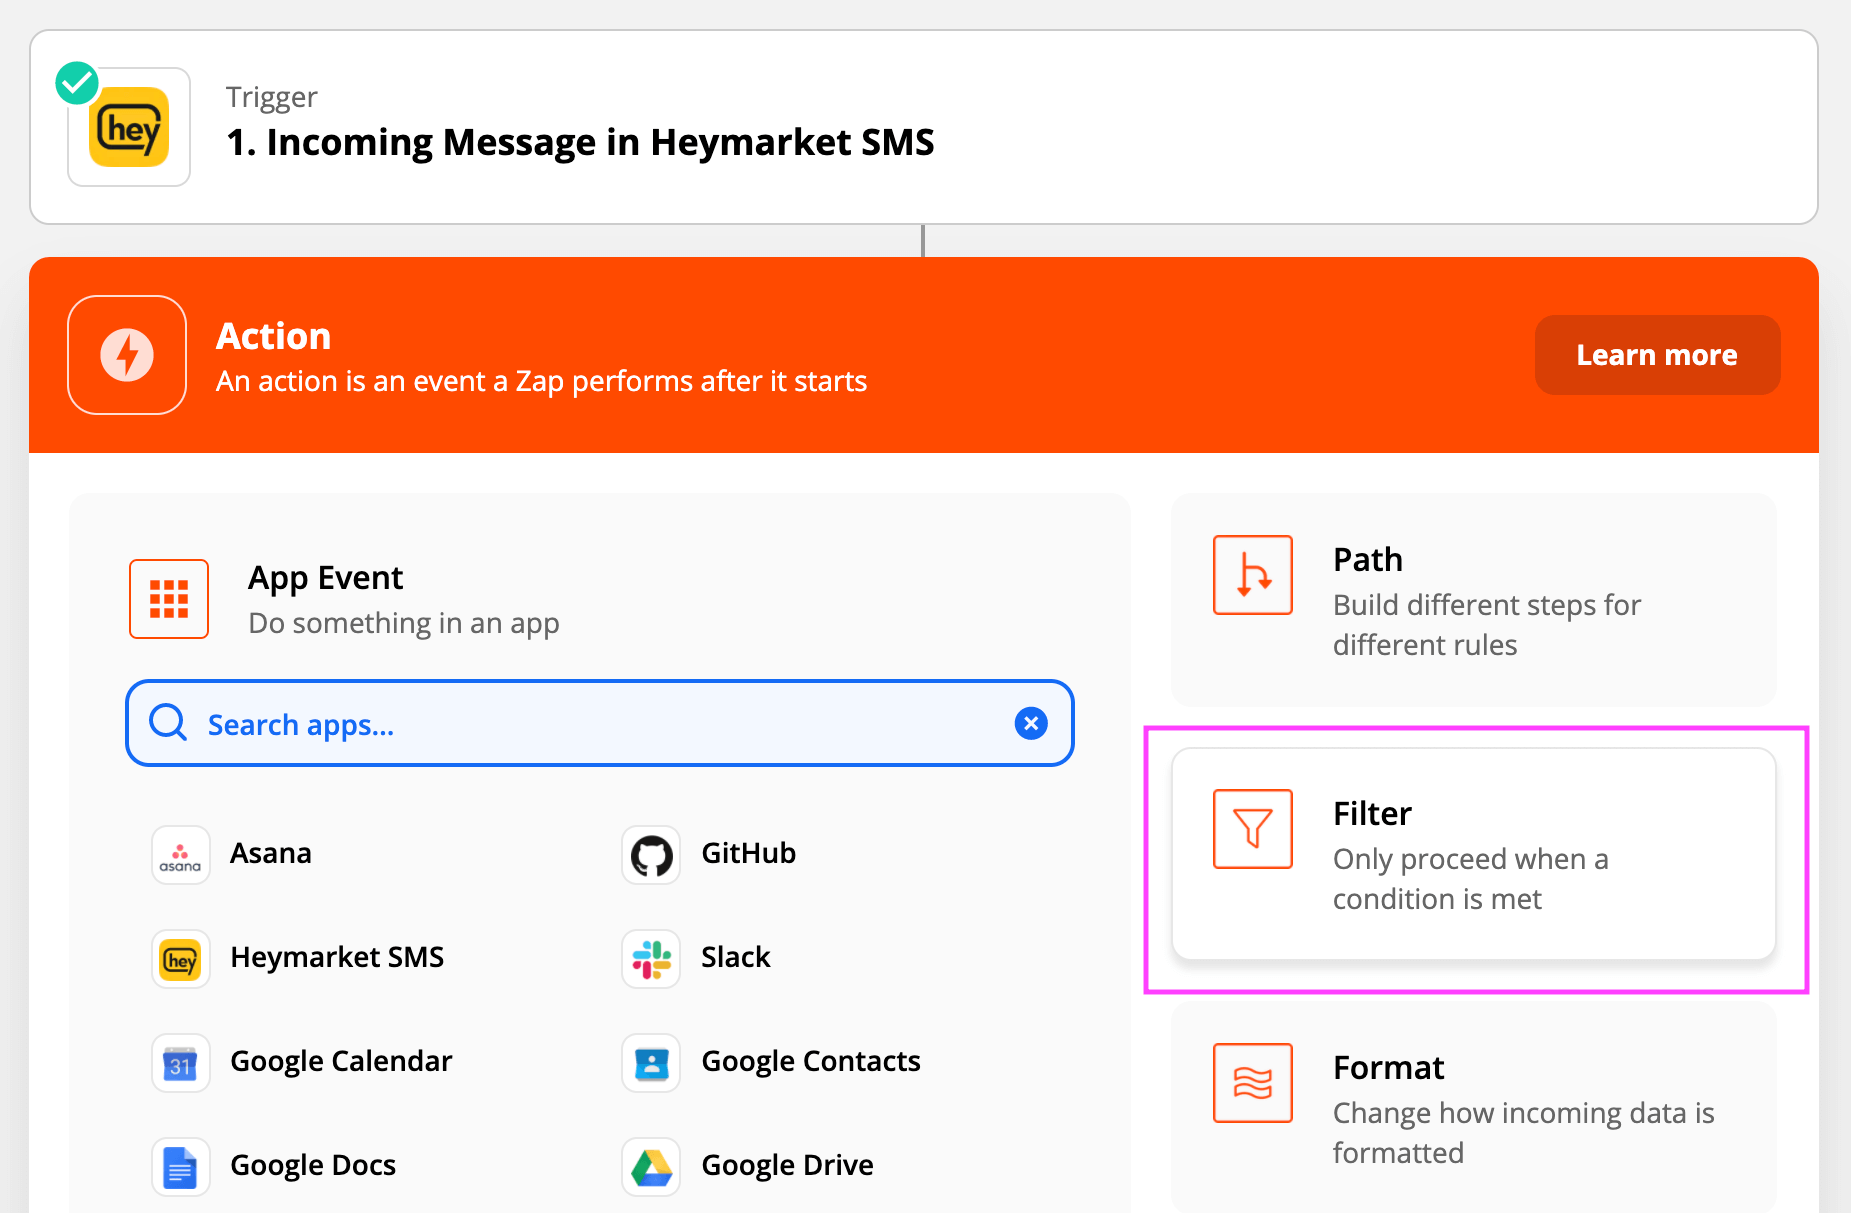The height and width of the screenshot is (1213, 1851).
Task: Choose the Filter option card
Action: coord(1474,854)
